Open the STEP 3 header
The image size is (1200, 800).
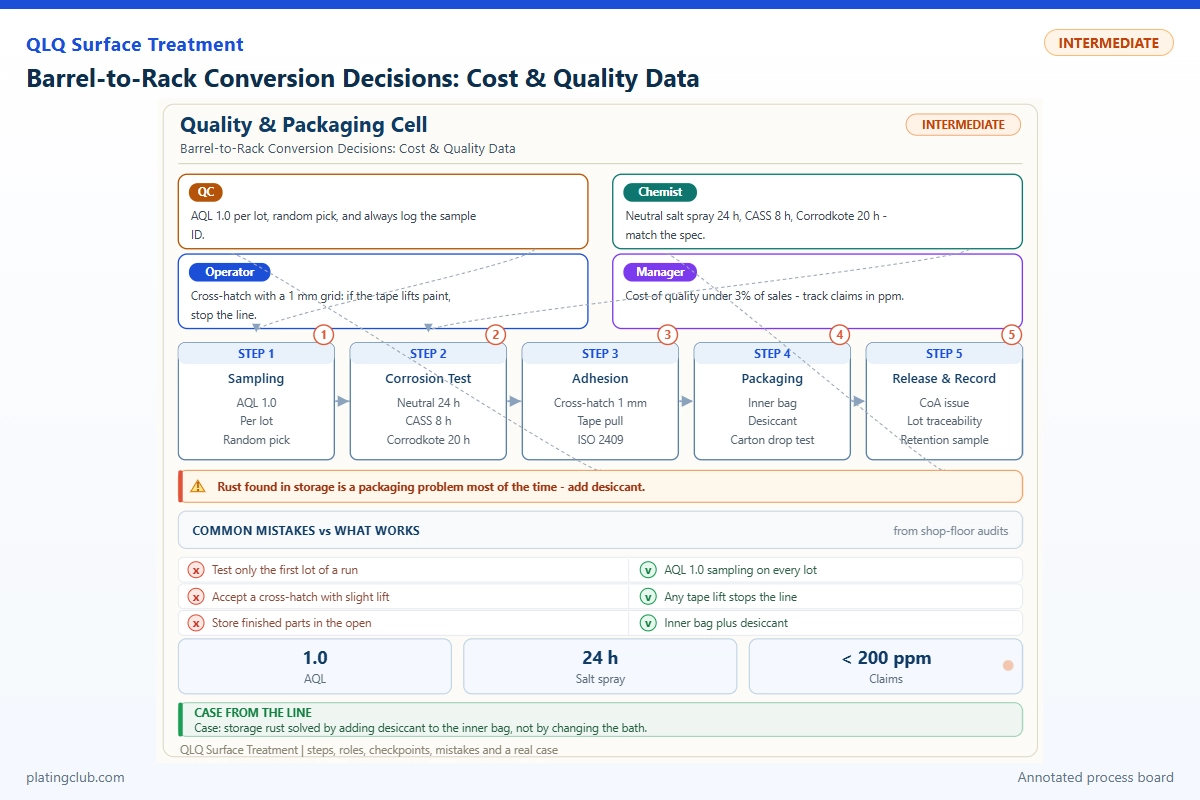click(600, 354)
